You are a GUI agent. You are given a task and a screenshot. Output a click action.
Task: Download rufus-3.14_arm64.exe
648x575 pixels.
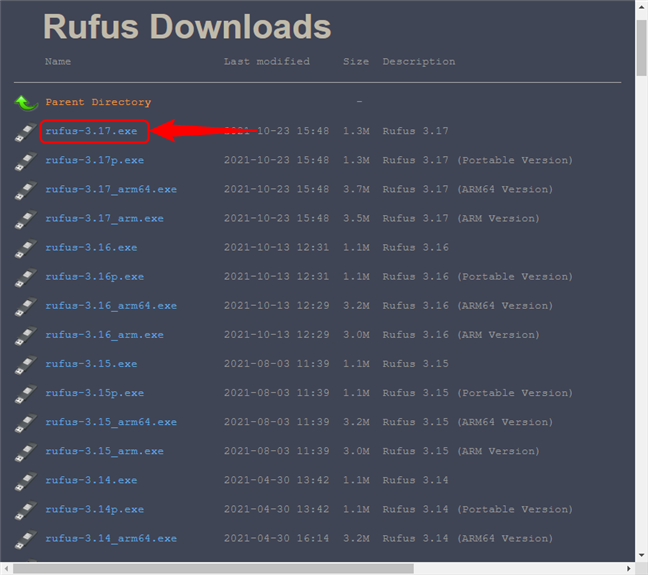[x=111, y=539]
